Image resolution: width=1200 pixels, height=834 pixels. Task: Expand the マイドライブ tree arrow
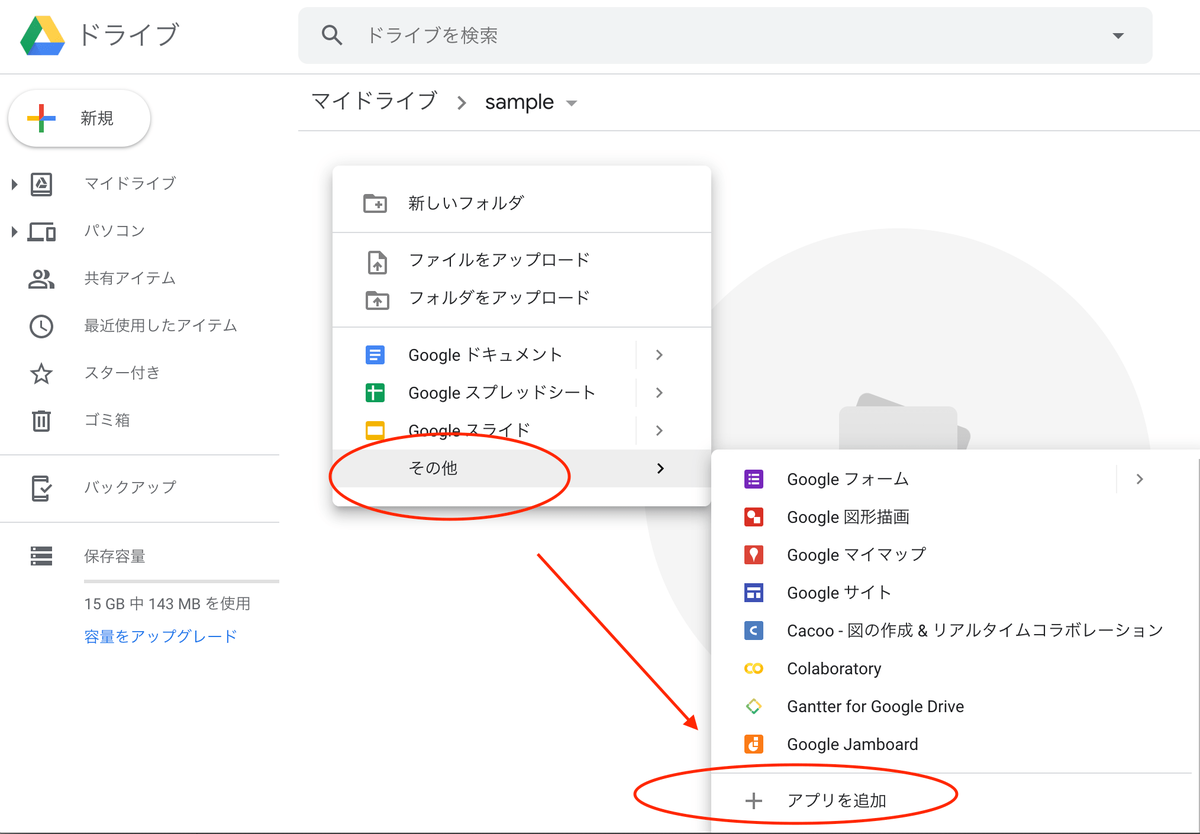[14, 184]
